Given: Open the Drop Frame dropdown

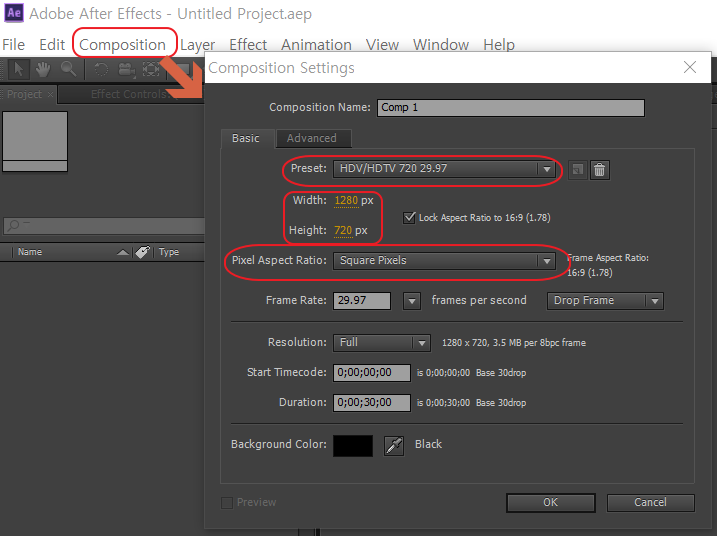Looking at the screenshot, I should click(x=605, y=301).
